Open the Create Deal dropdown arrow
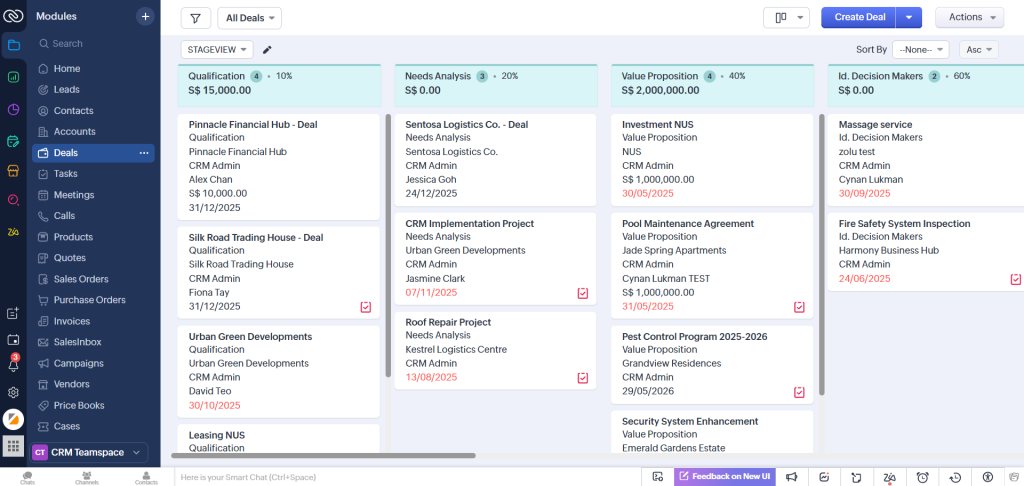Viewport: 1024px width, 486px height. click(x=908, y=17)
